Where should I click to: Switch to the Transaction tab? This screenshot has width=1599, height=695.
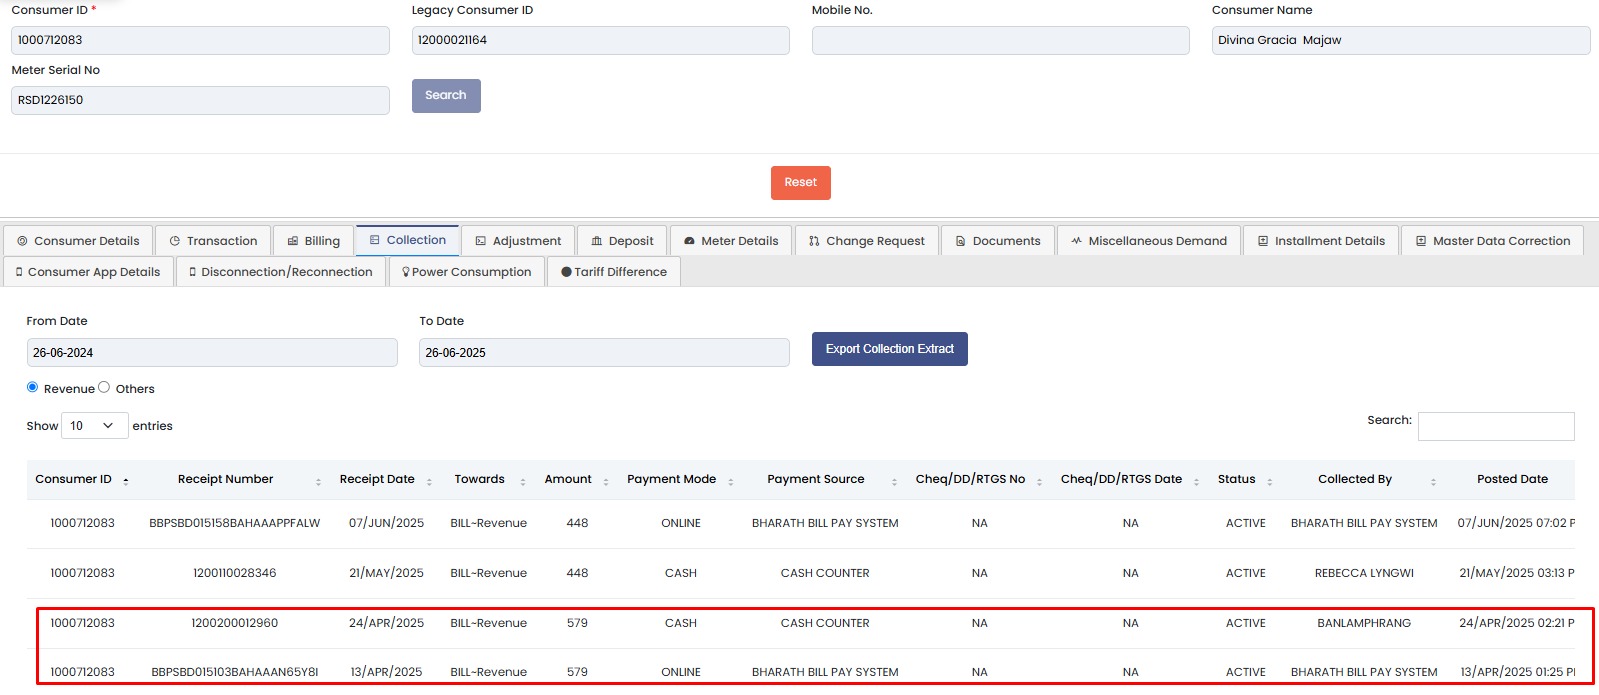[213, 241]
